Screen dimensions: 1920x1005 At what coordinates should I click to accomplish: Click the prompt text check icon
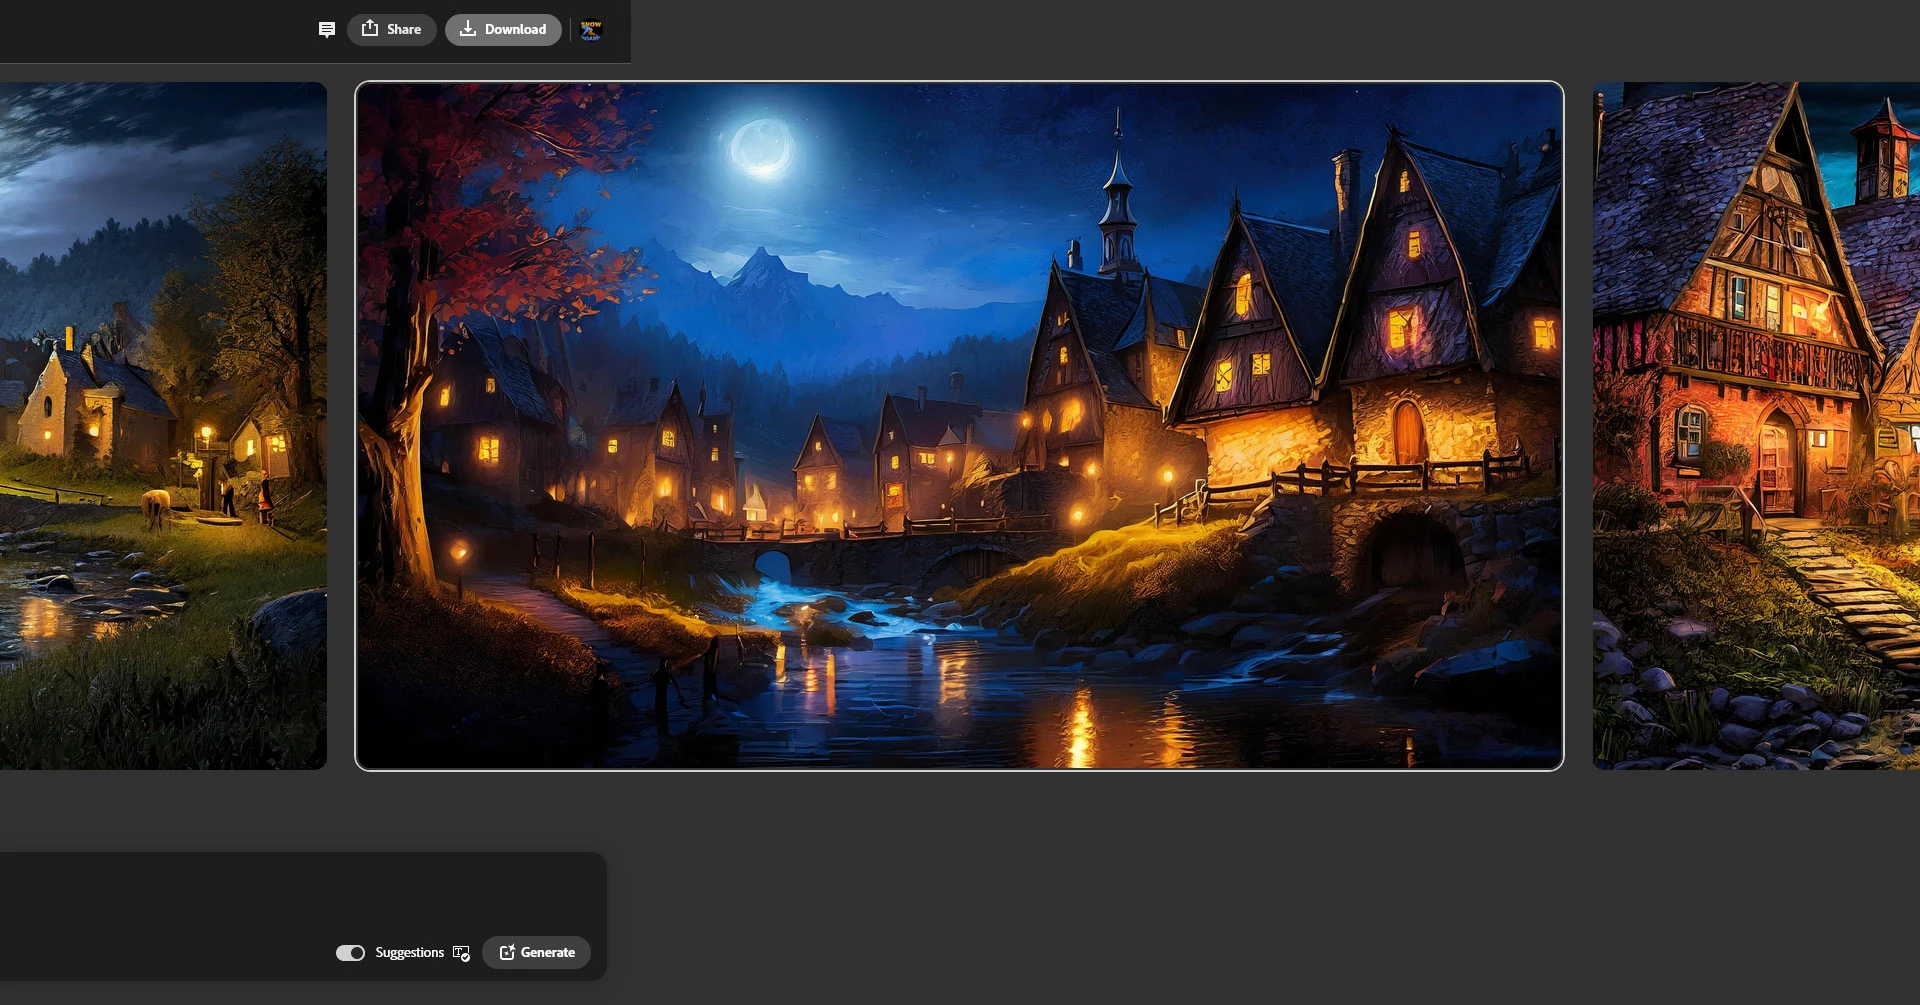pyautogui.click(x=461, y=953)
